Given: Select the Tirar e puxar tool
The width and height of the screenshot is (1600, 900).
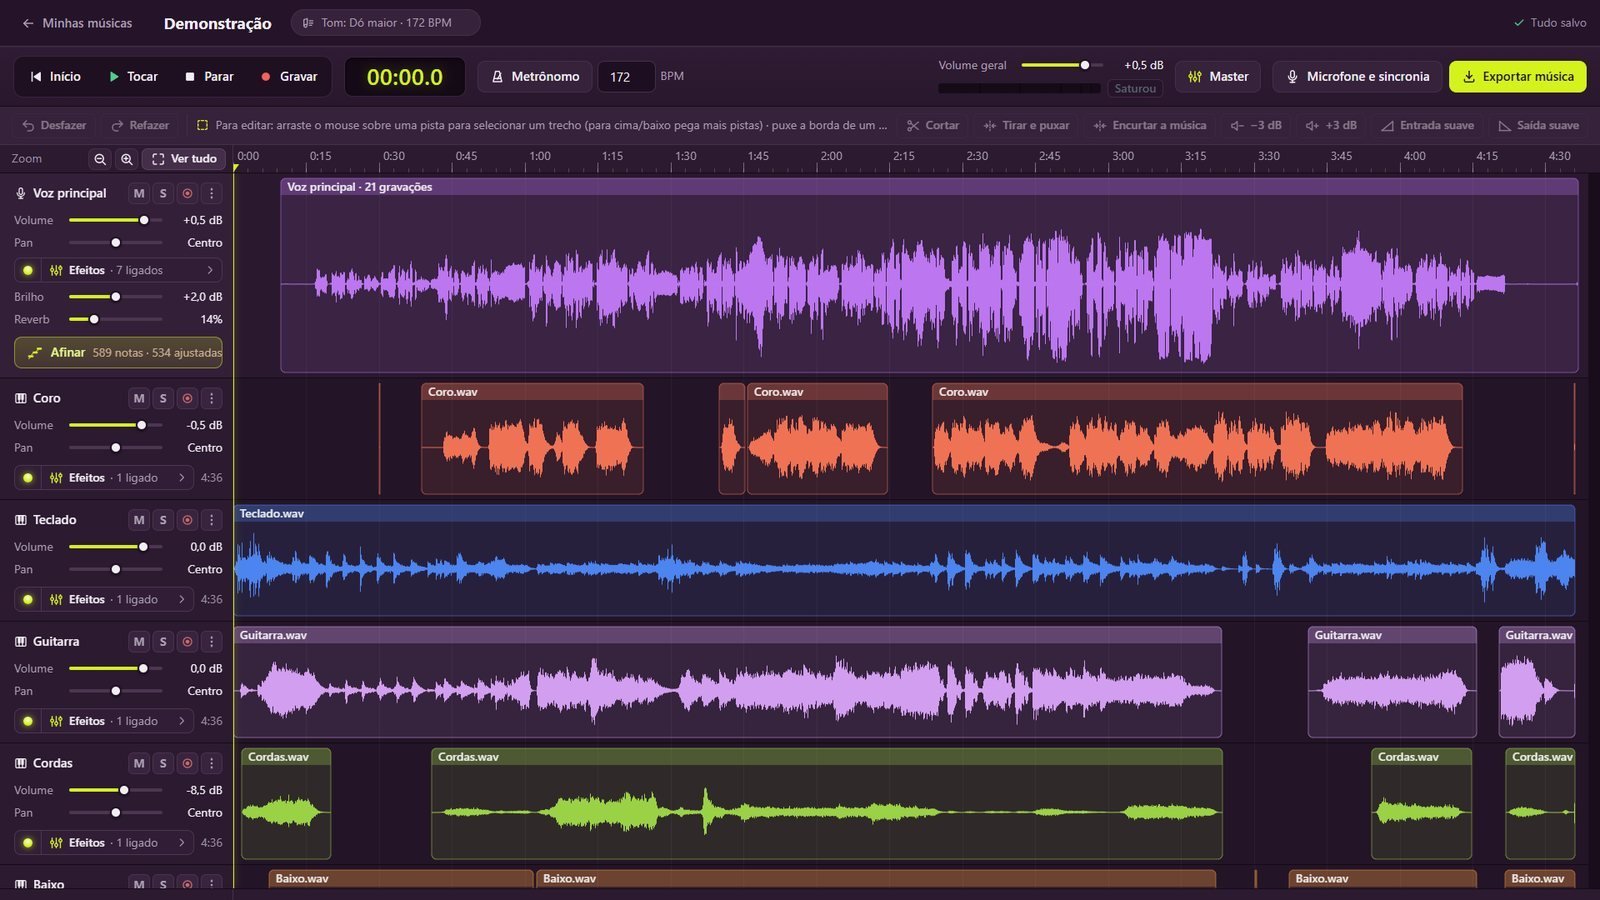Looking at the screenshot, I should click(1026, 126).
